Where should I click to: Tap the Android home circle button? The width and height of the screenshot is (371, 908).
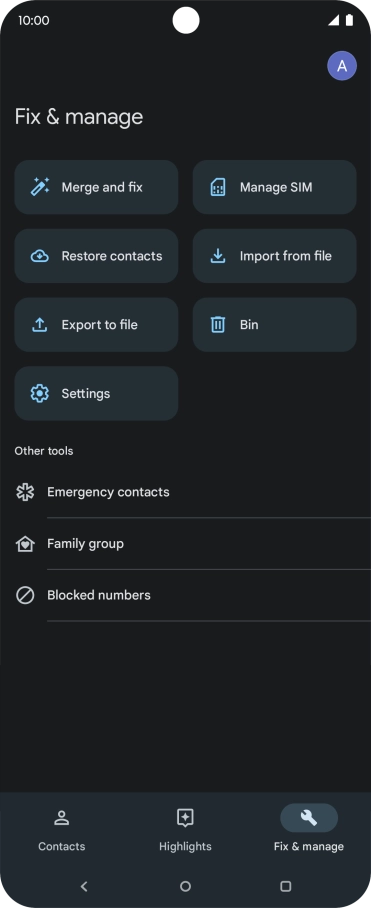(185, 886)
